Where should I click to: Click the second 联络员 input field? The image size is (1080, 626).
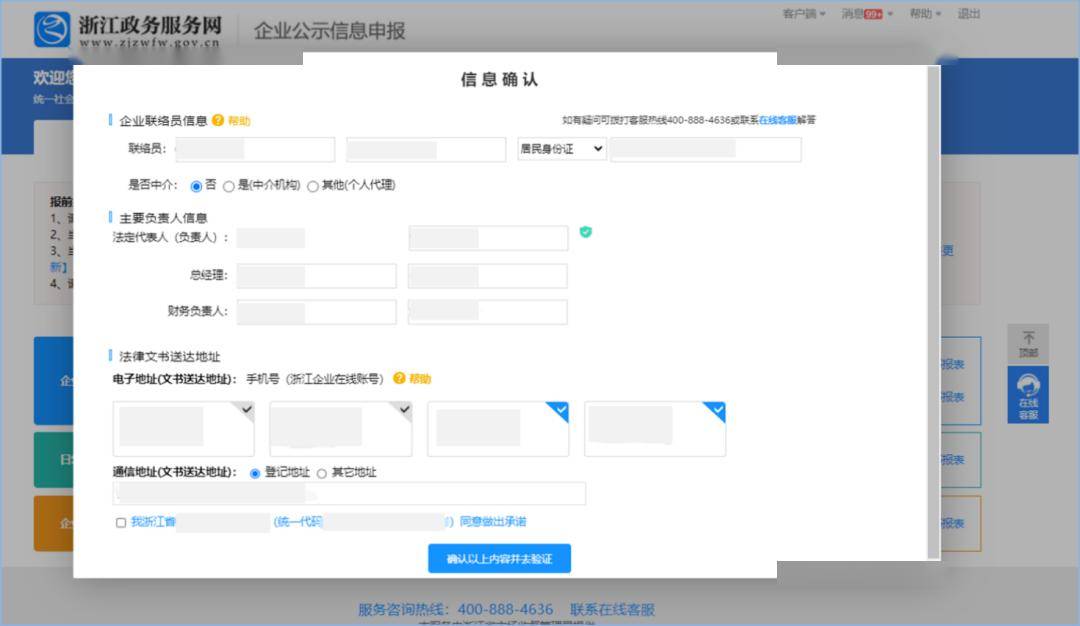426,149
